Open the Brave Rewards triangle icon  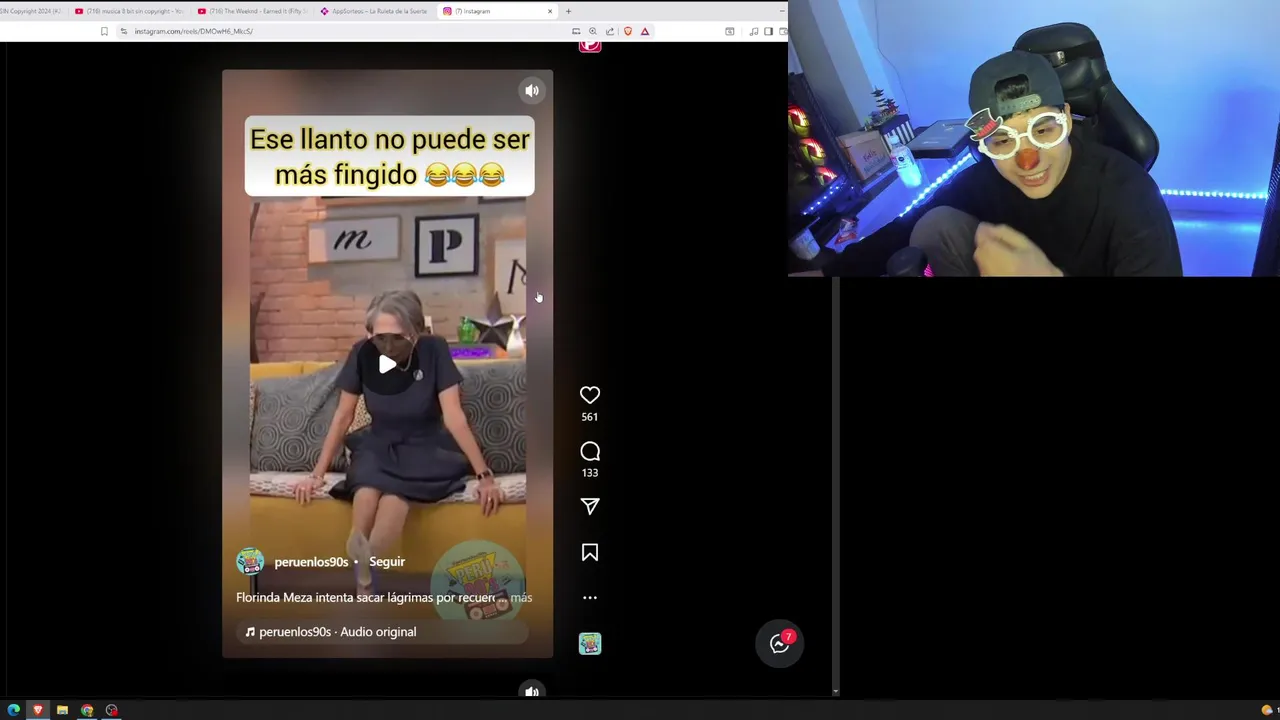point(645,31)
